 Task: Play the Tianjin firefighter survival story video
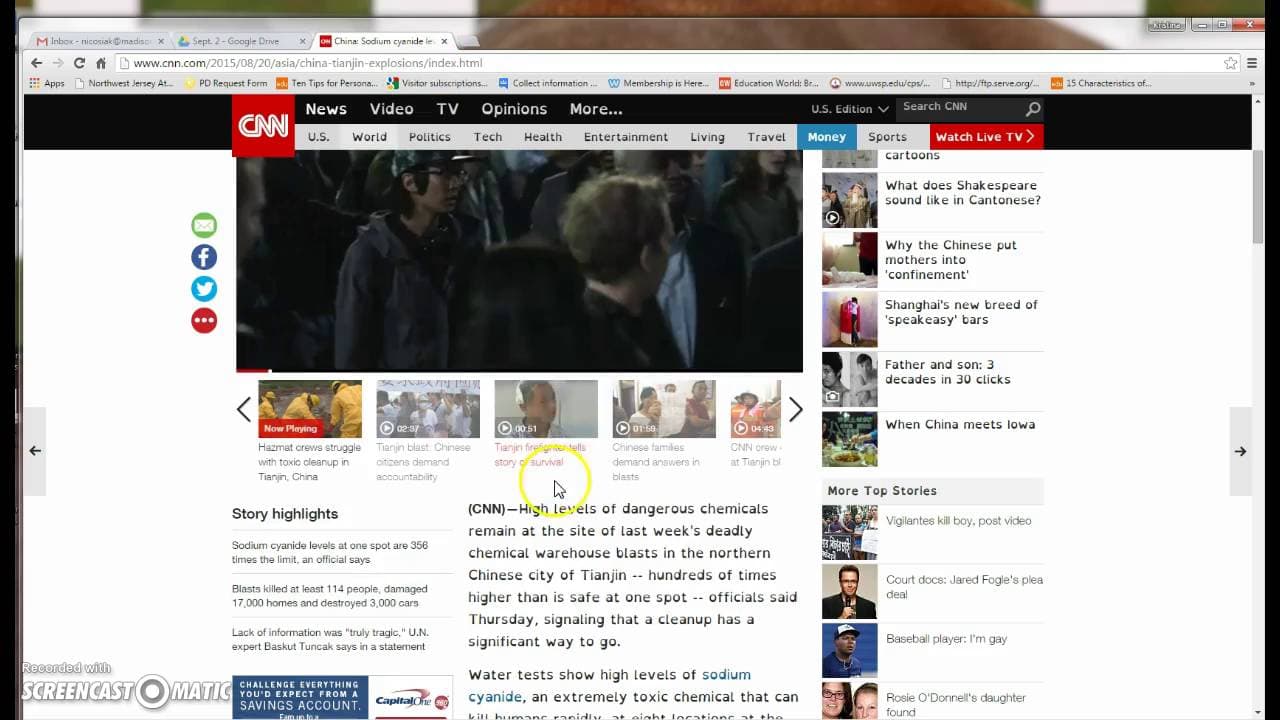pyautogui.click(x=546, y=409)
